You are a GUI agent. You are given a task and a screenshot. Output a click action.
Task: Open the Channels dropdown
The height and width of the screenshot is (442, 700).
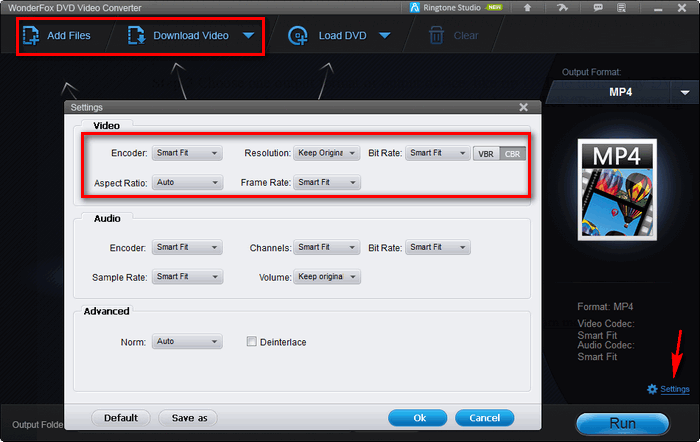pos(327,247)
